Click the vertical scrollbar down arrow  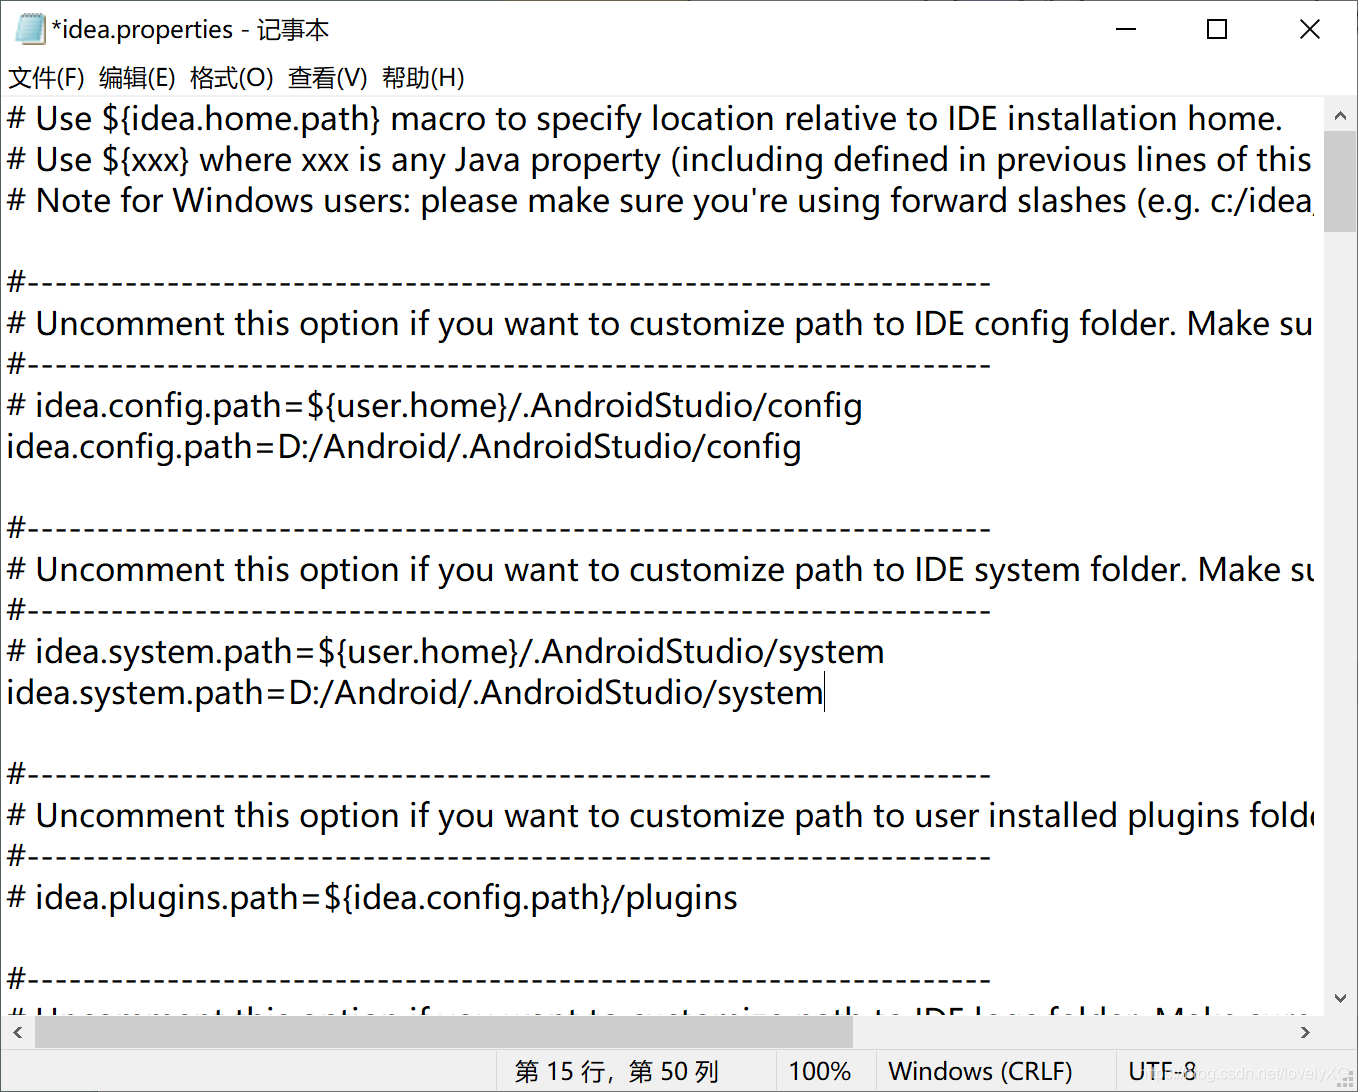(1340, 997)
